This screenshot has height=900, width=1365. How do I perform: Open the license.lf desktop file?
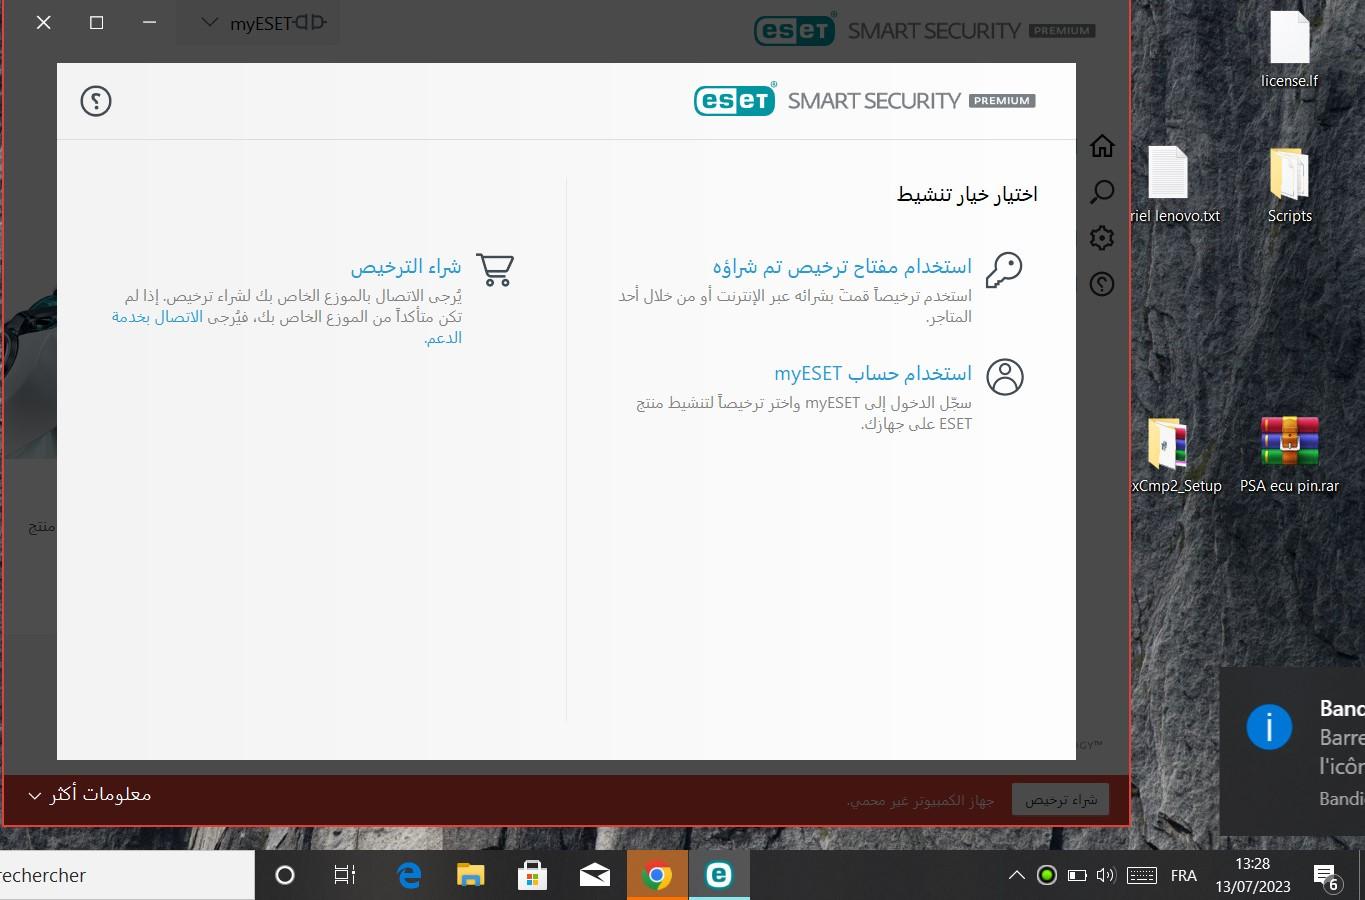pos(1289,49)
